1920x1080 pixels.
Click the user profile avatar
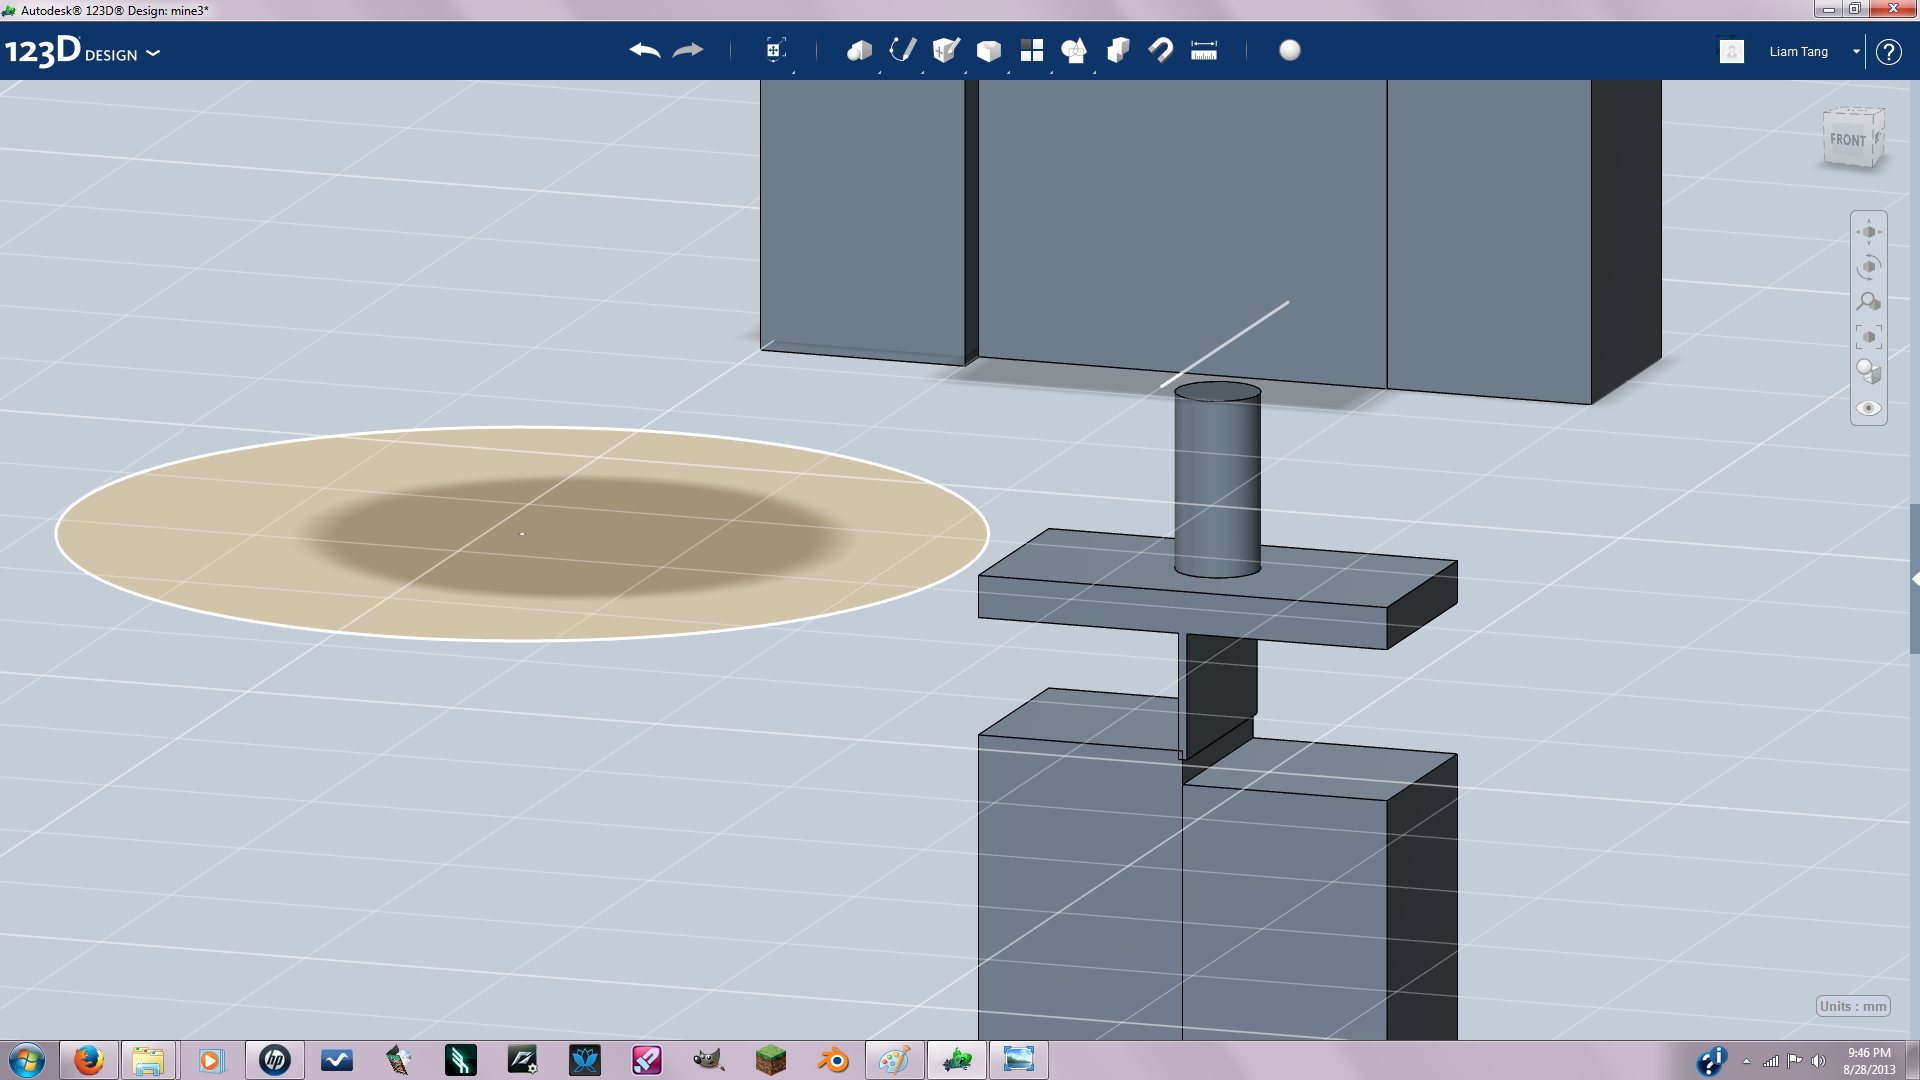tap(1732, 51)
